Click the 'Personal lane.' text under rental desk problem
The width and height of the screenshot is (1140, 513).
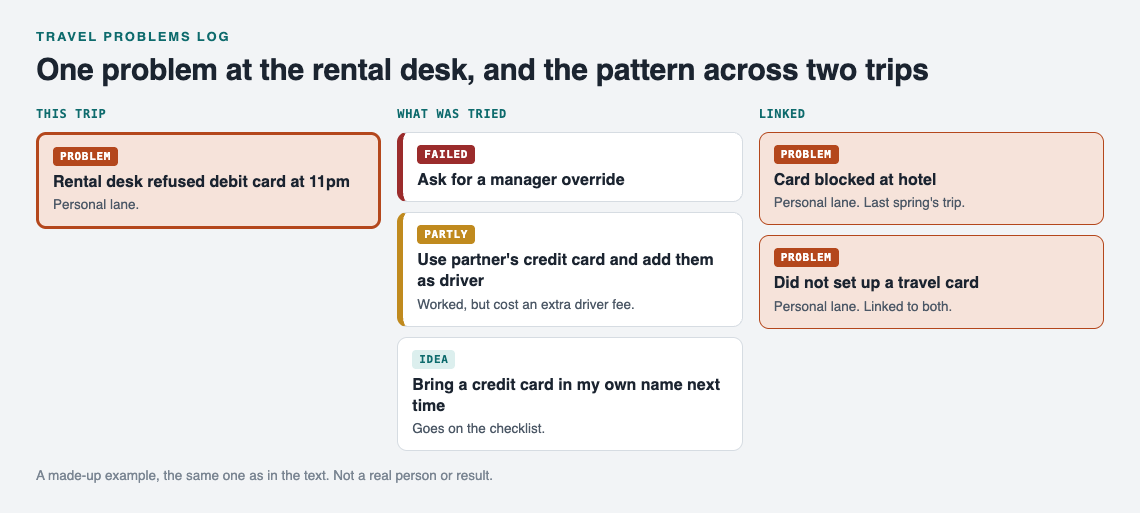click(96, 204)
